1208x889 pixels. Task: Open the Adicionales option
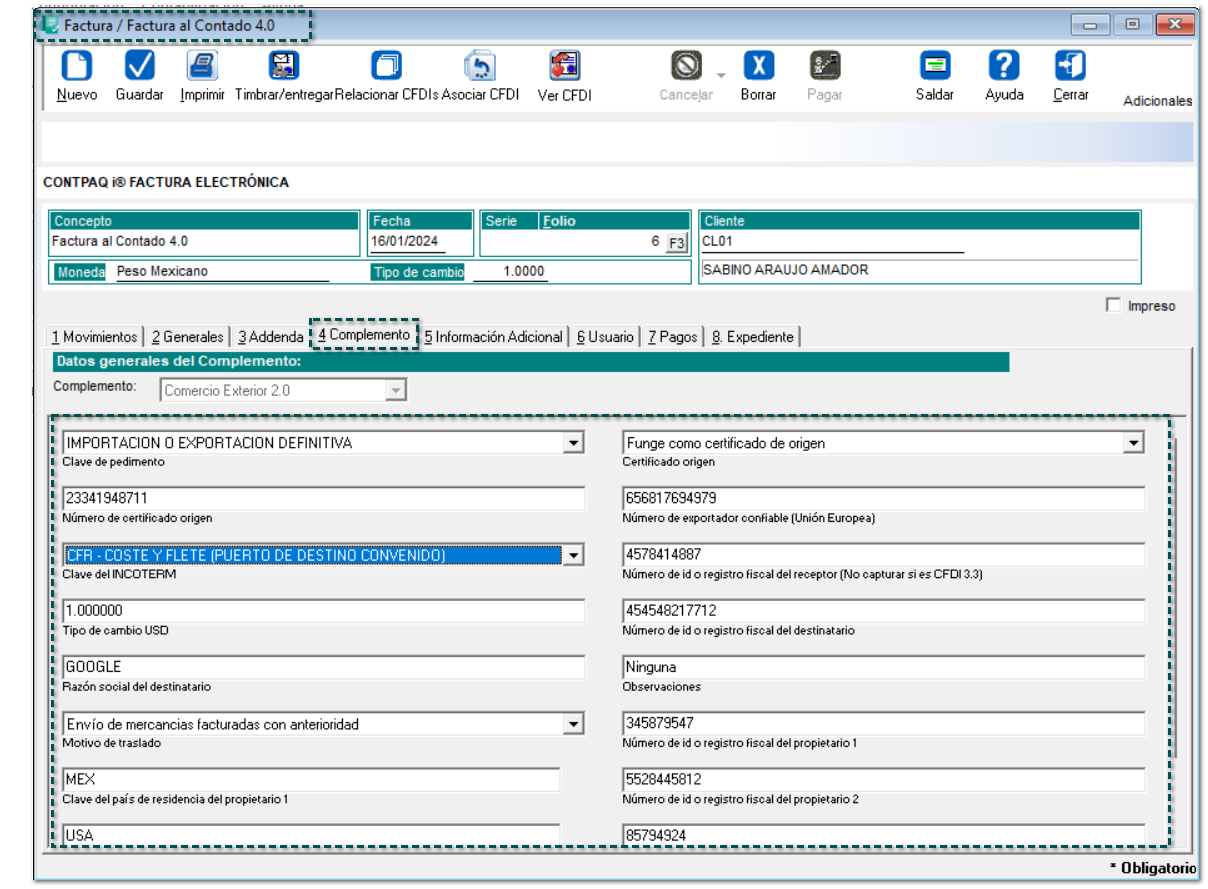point(1156,99)
